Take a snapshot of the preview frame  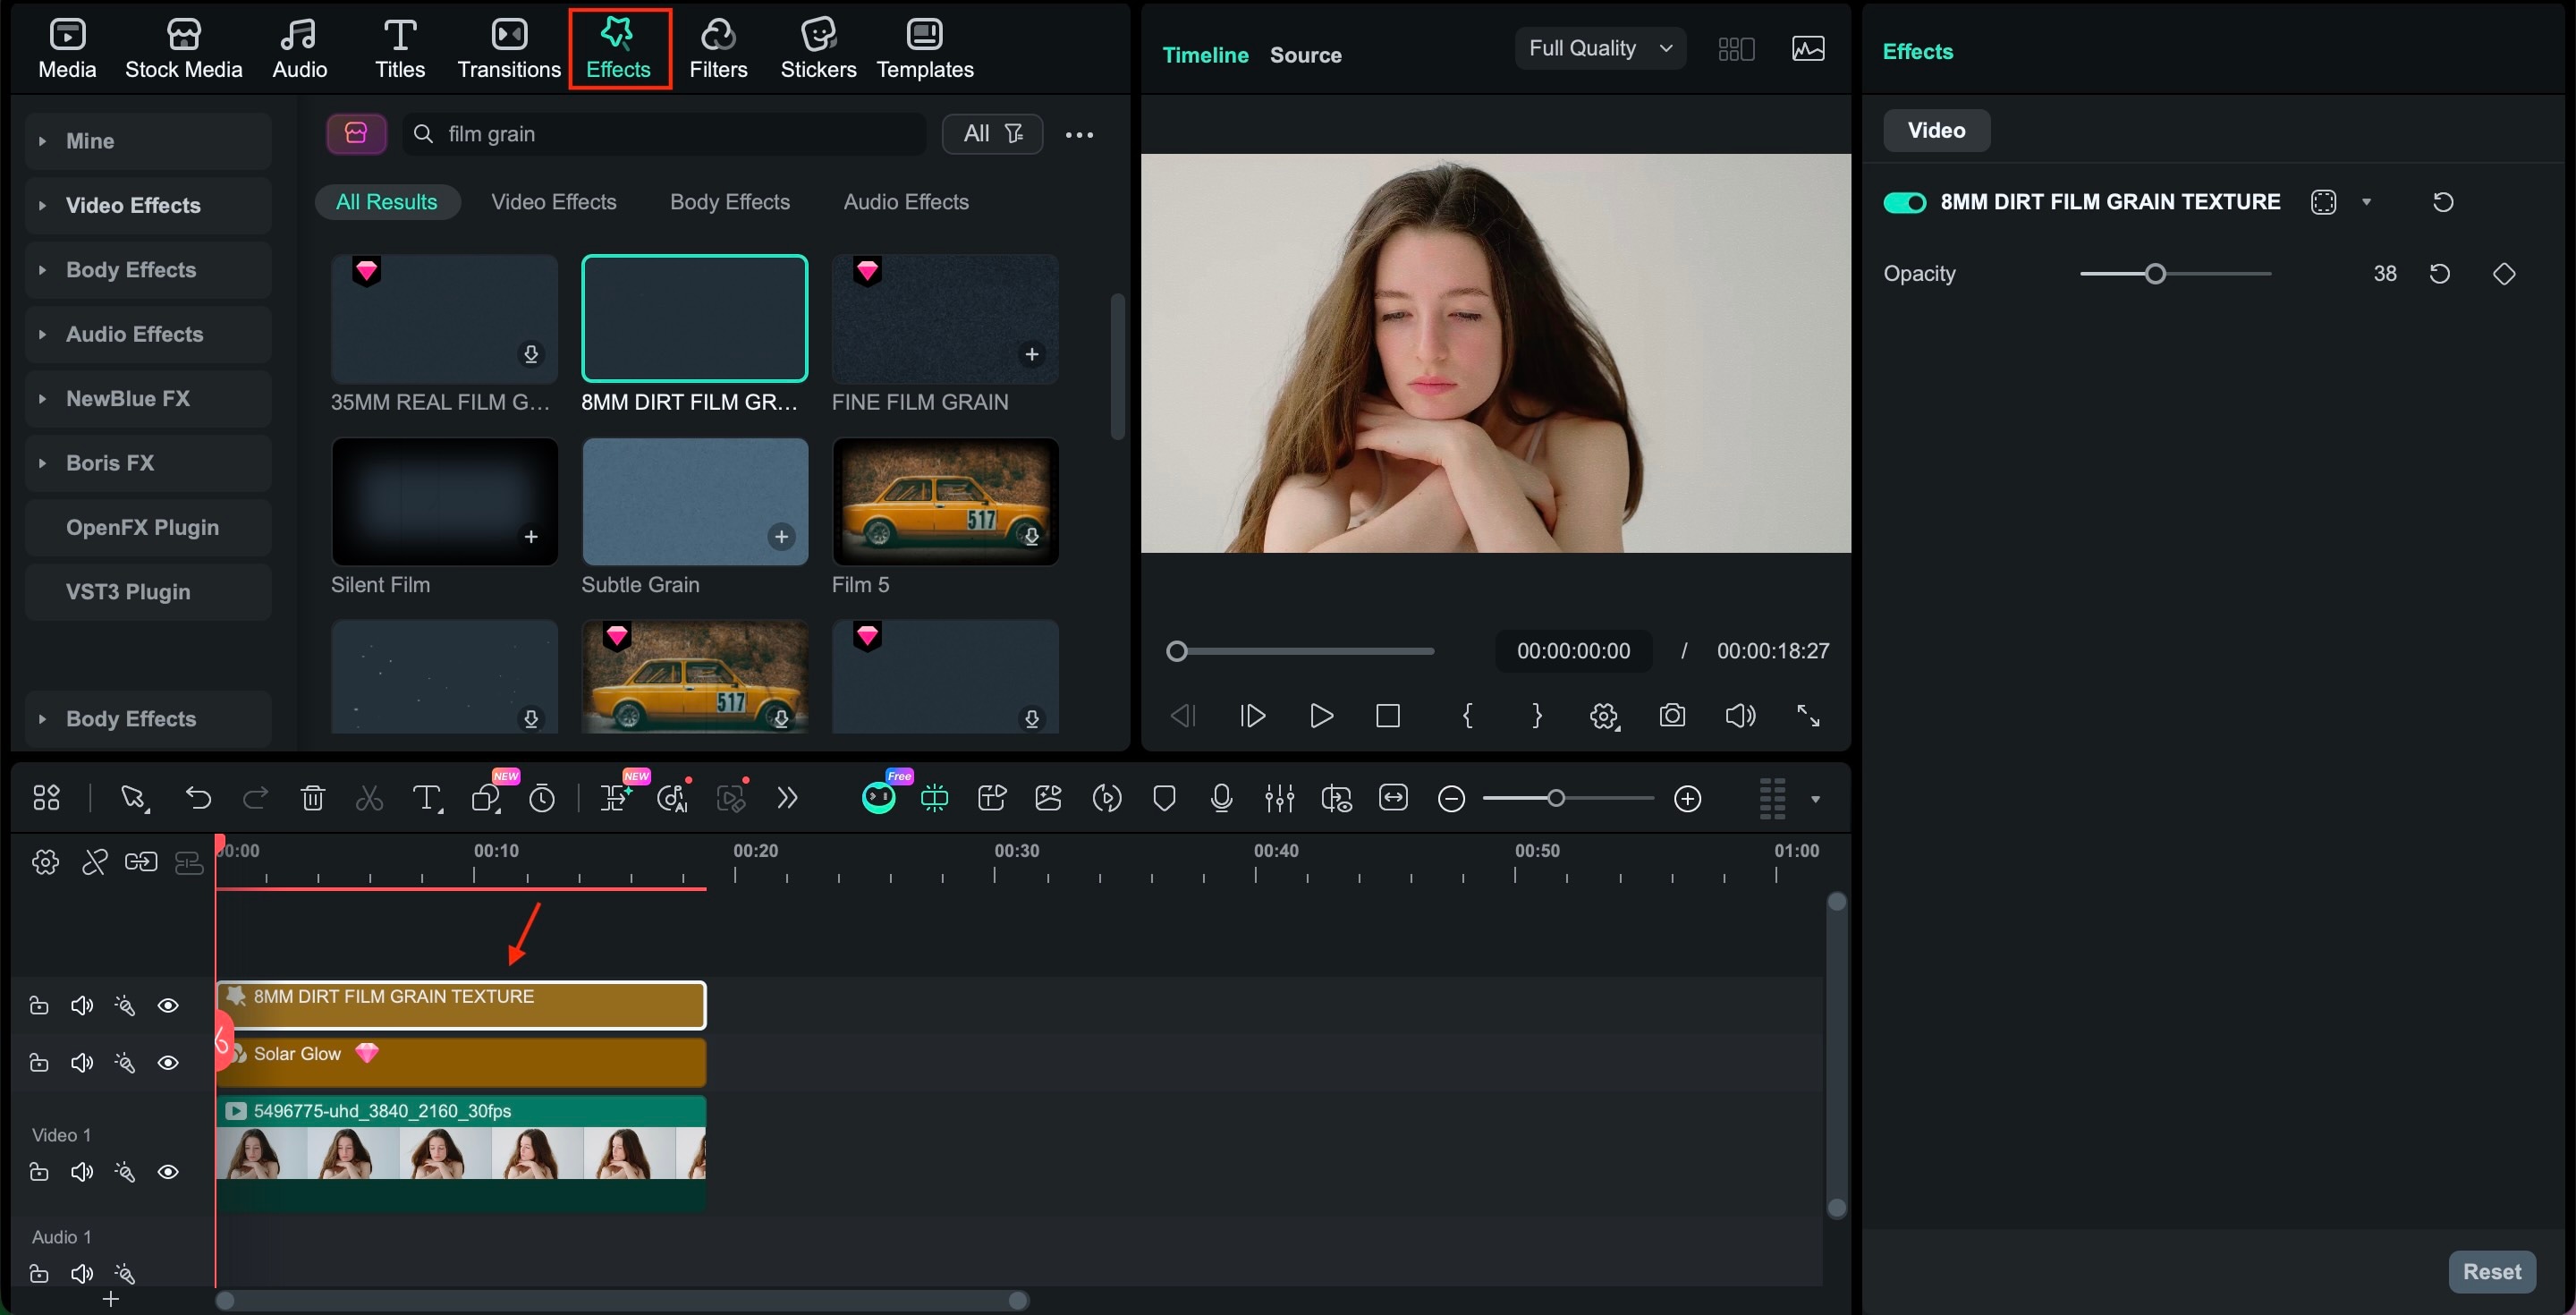coord(1673,715)
